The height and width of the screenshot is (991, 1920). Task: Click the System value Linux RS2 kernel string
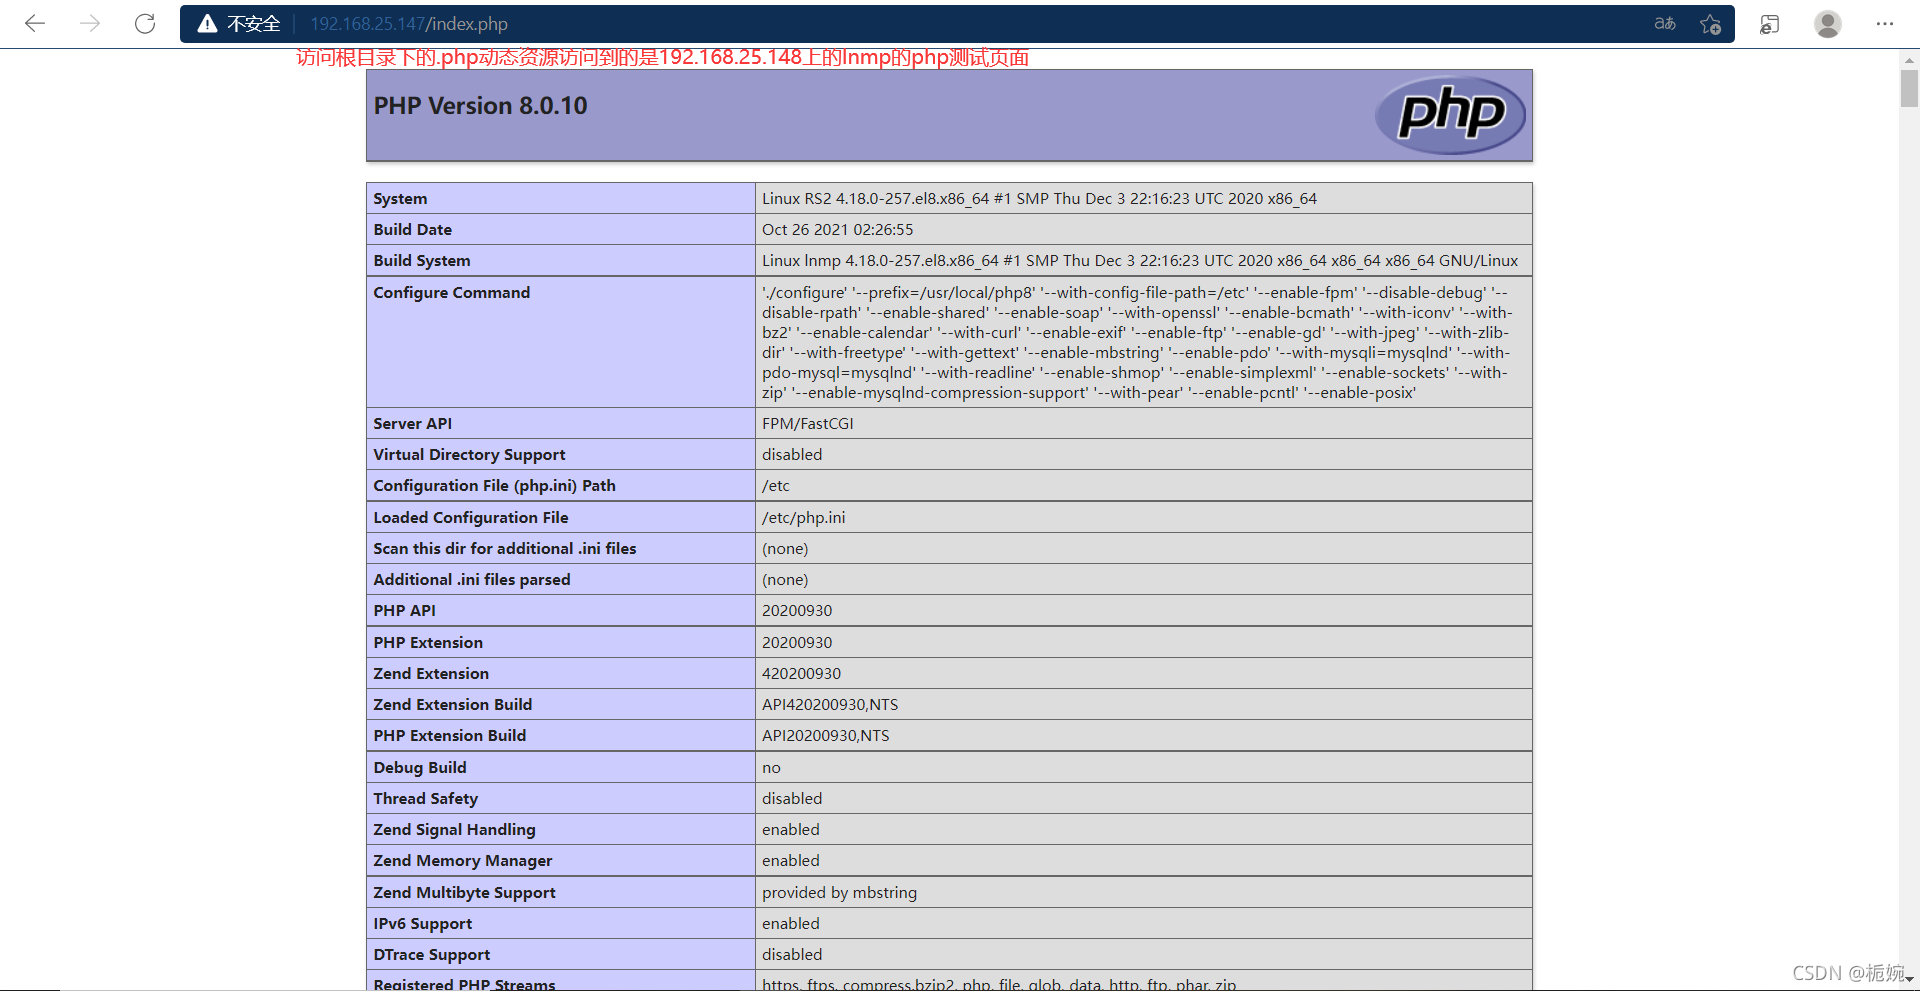click(x=1039, y=199)
